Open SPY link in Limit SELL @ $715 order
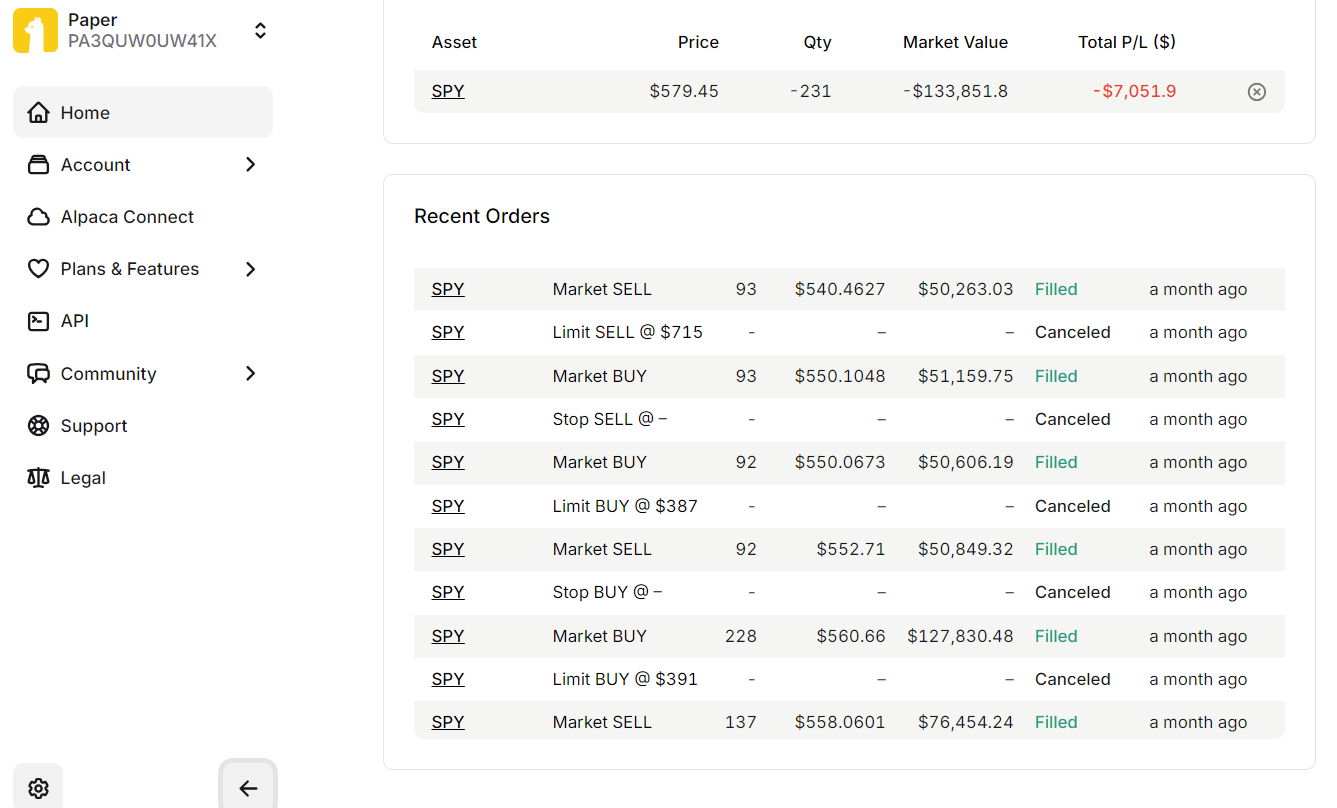Viewport: 1337px width, 808px height. pyautogui.click(x=448, y=332)
